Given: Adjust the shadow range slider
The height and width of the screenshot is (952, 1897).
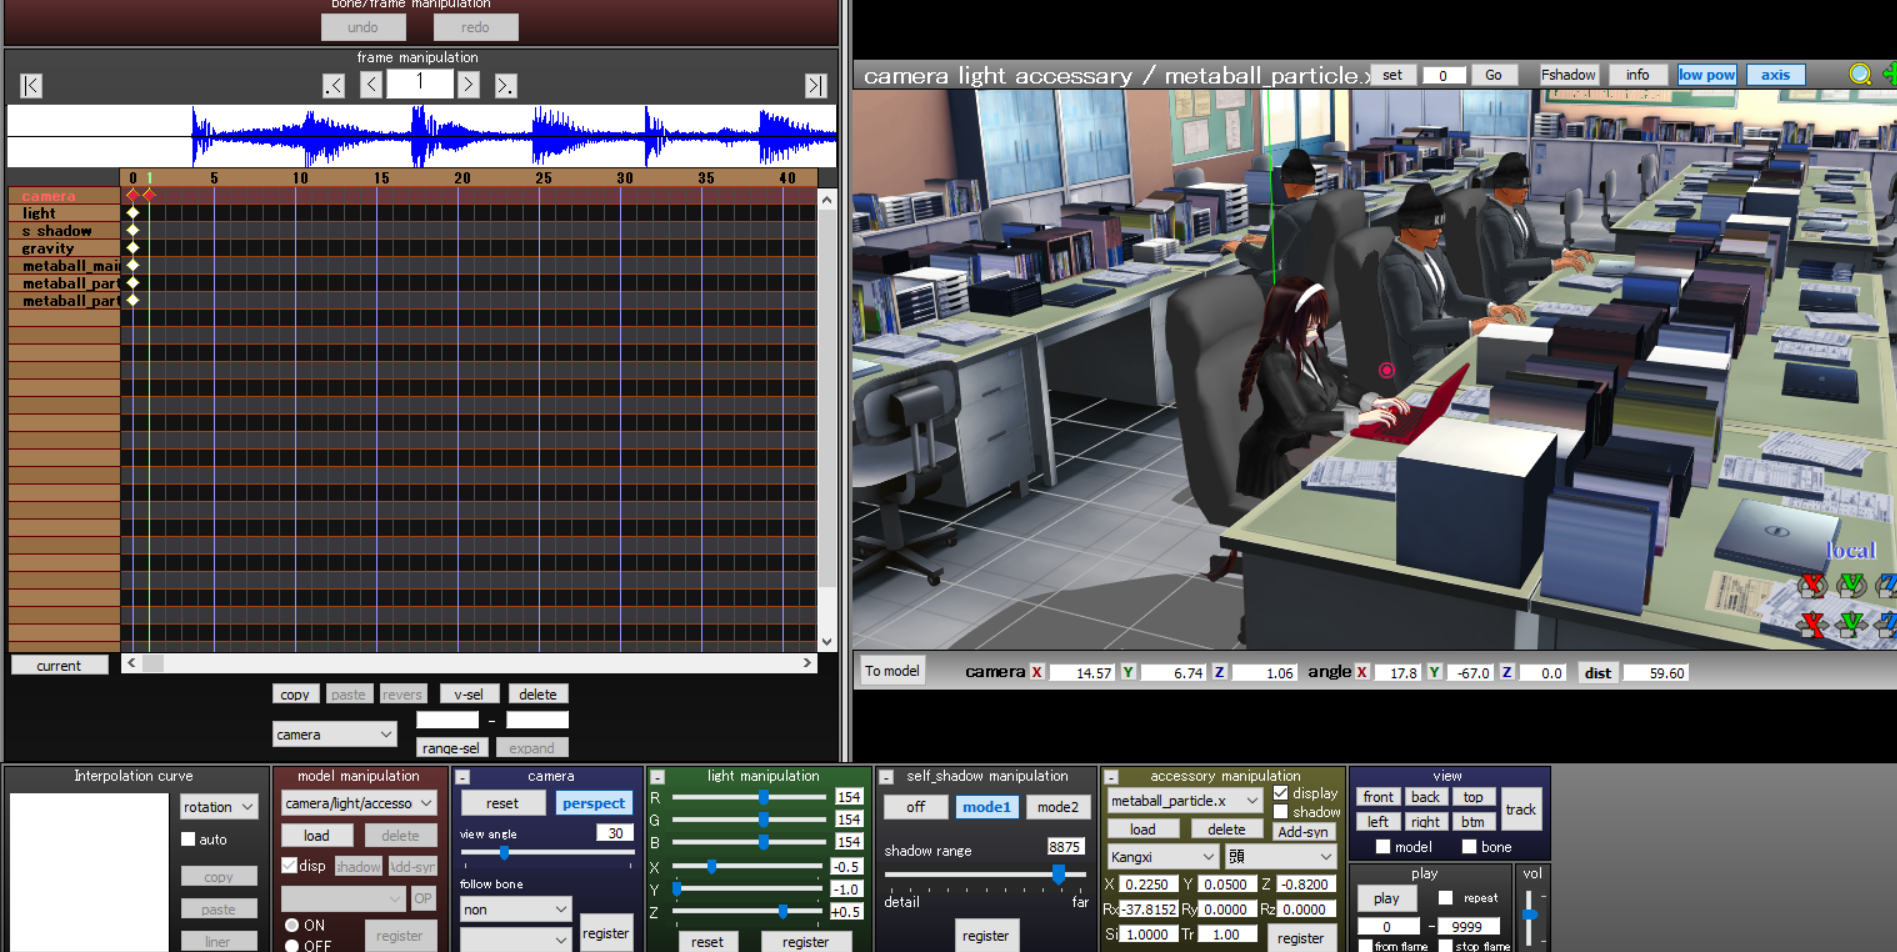Looking at the screenshot, I should click(1058, 874).
